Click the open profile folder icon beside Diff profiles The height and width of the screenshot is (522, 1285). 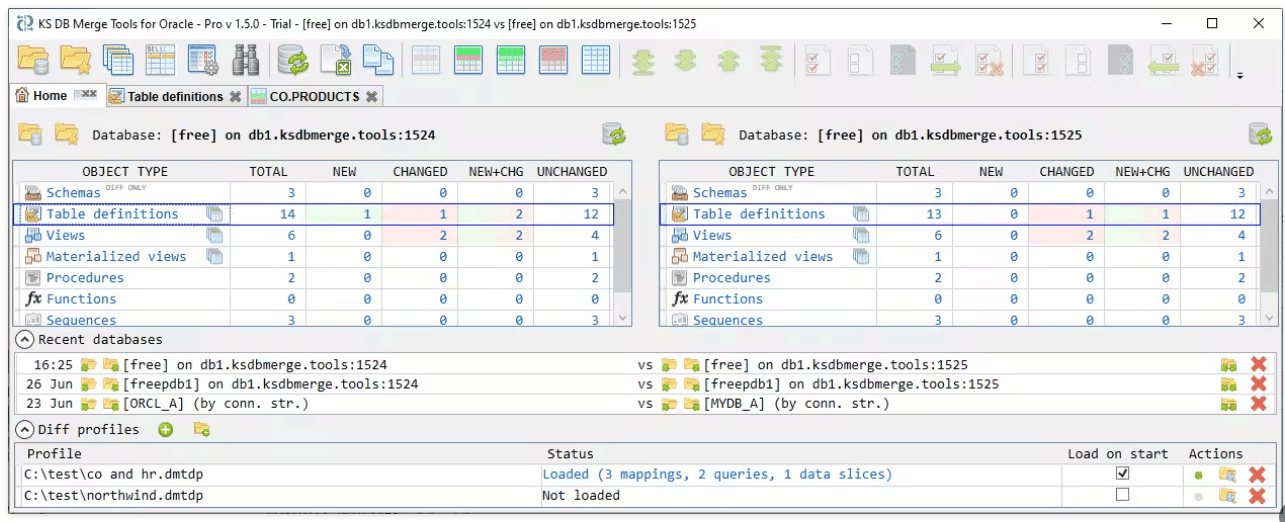coord(202,430)
